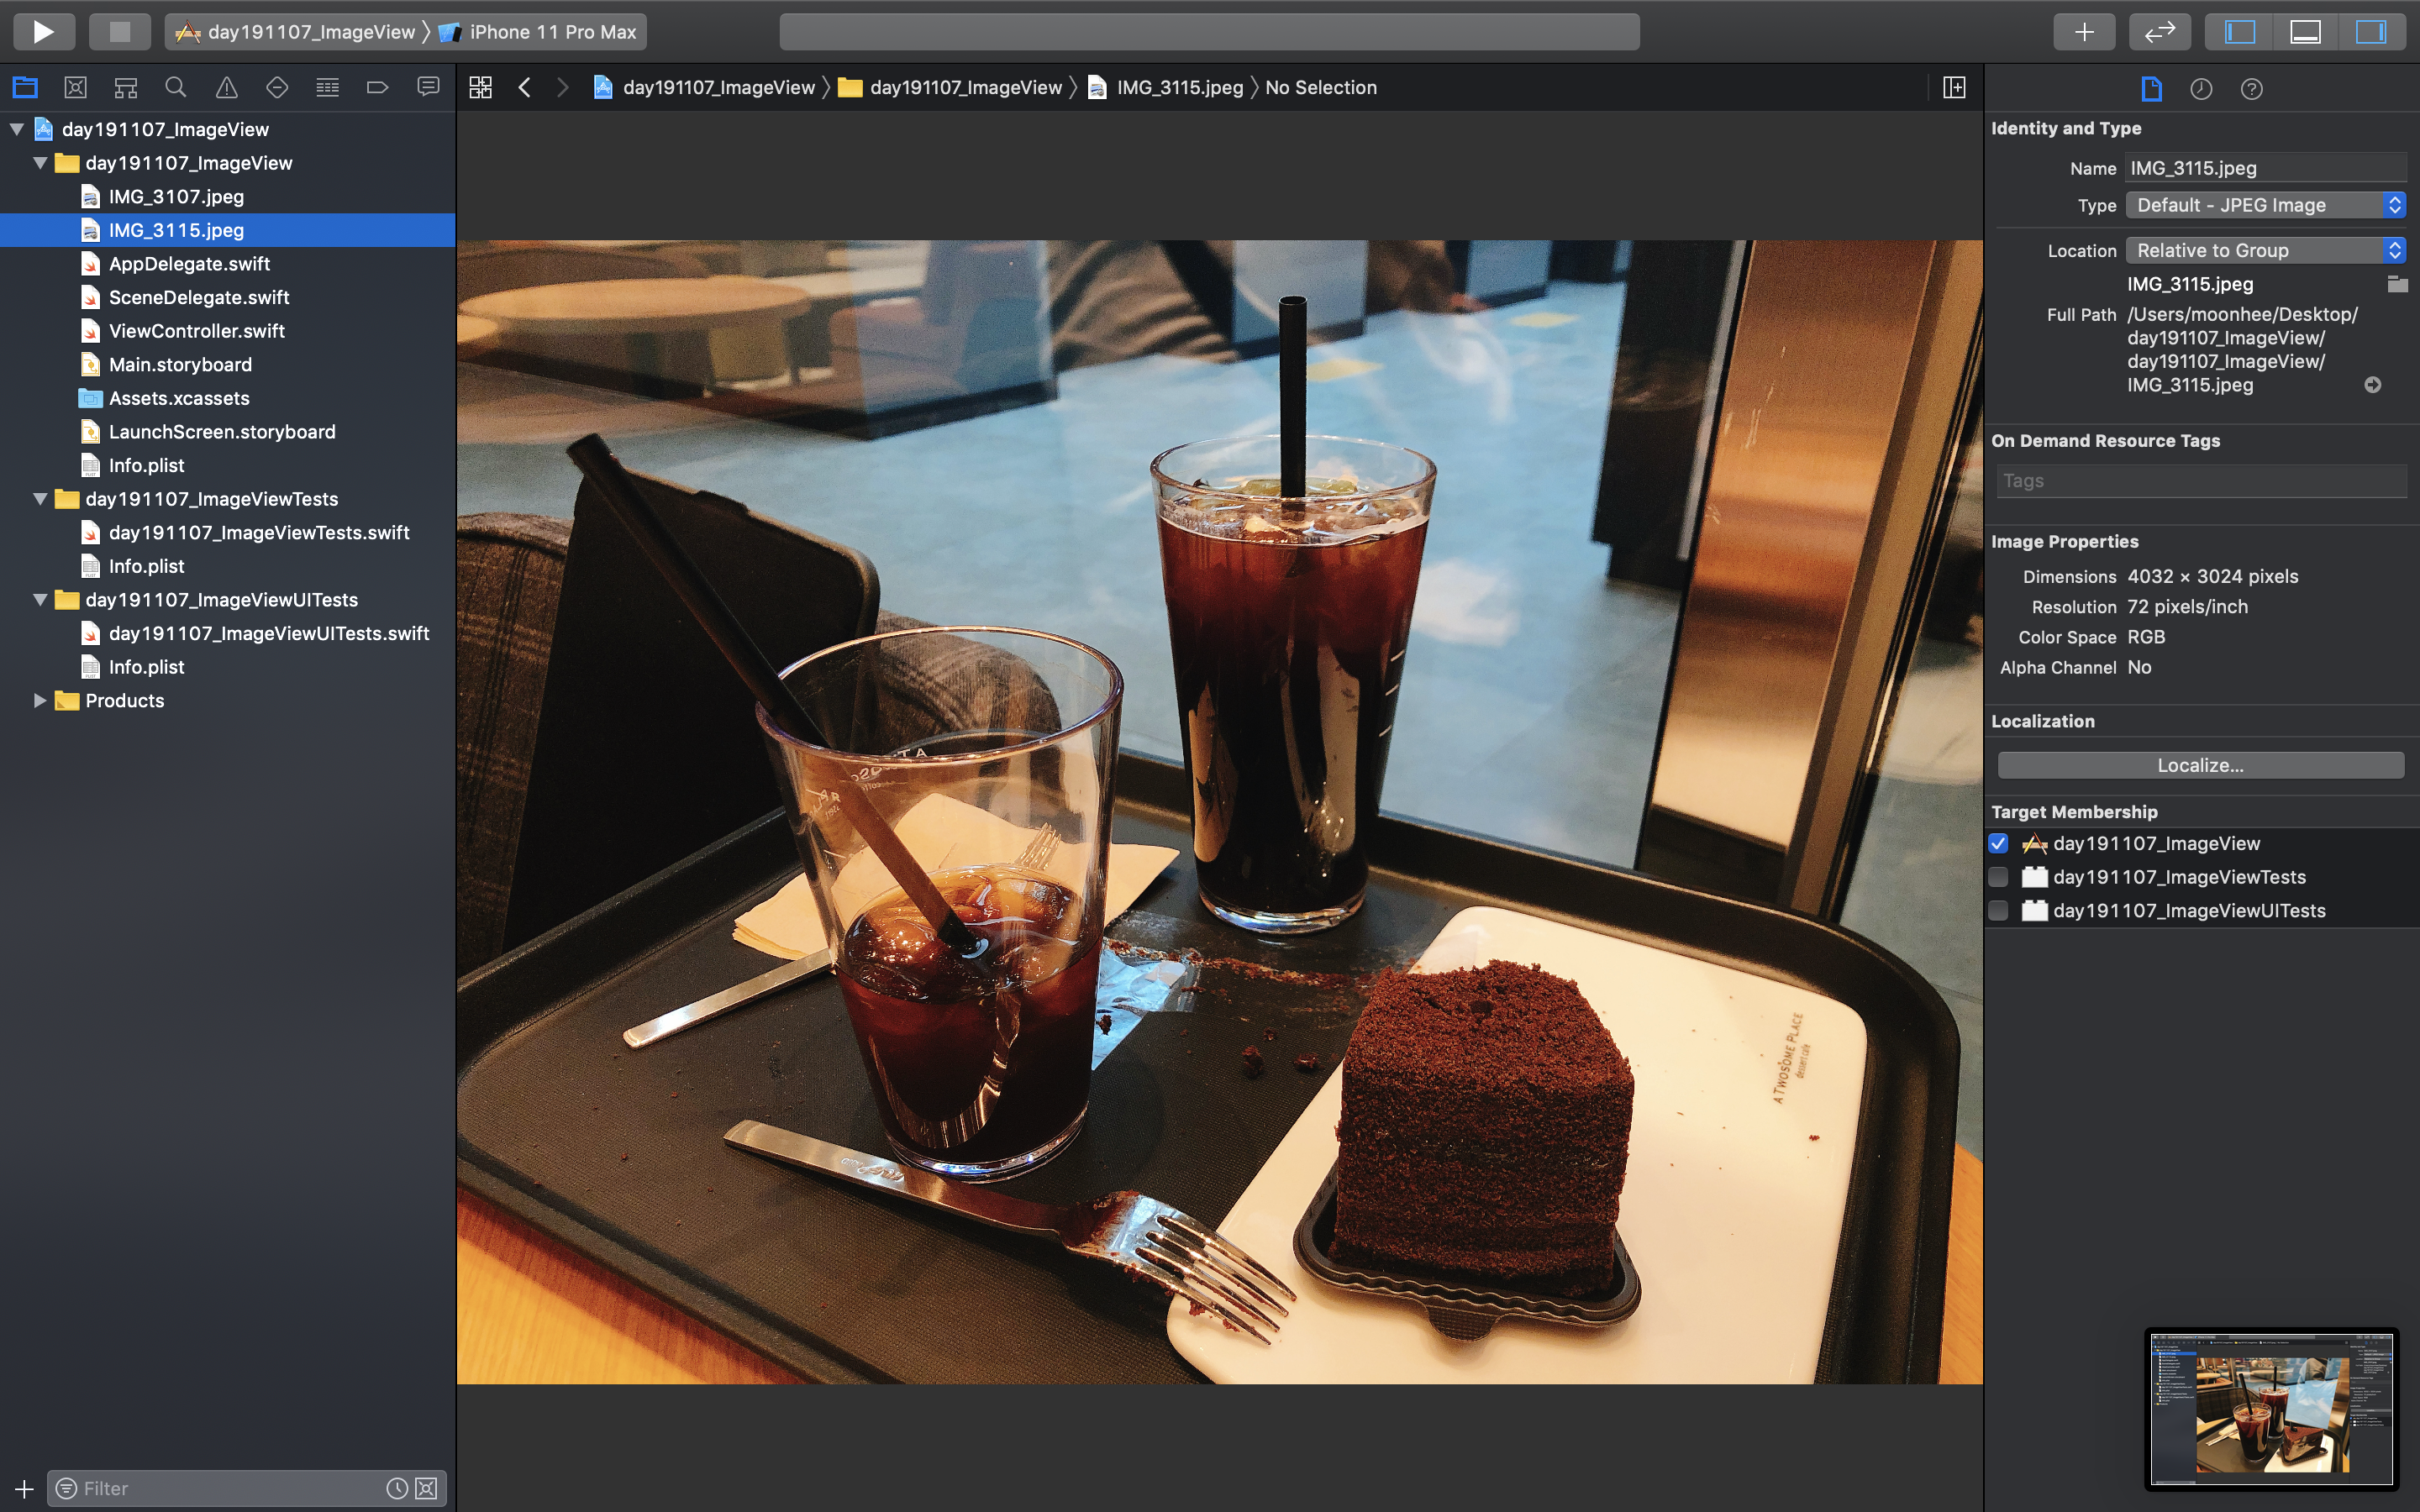This screenshot has width=2420, height=1512.
Task: Open the Location Relative to Group dropdown
Action: [2265, 250]
